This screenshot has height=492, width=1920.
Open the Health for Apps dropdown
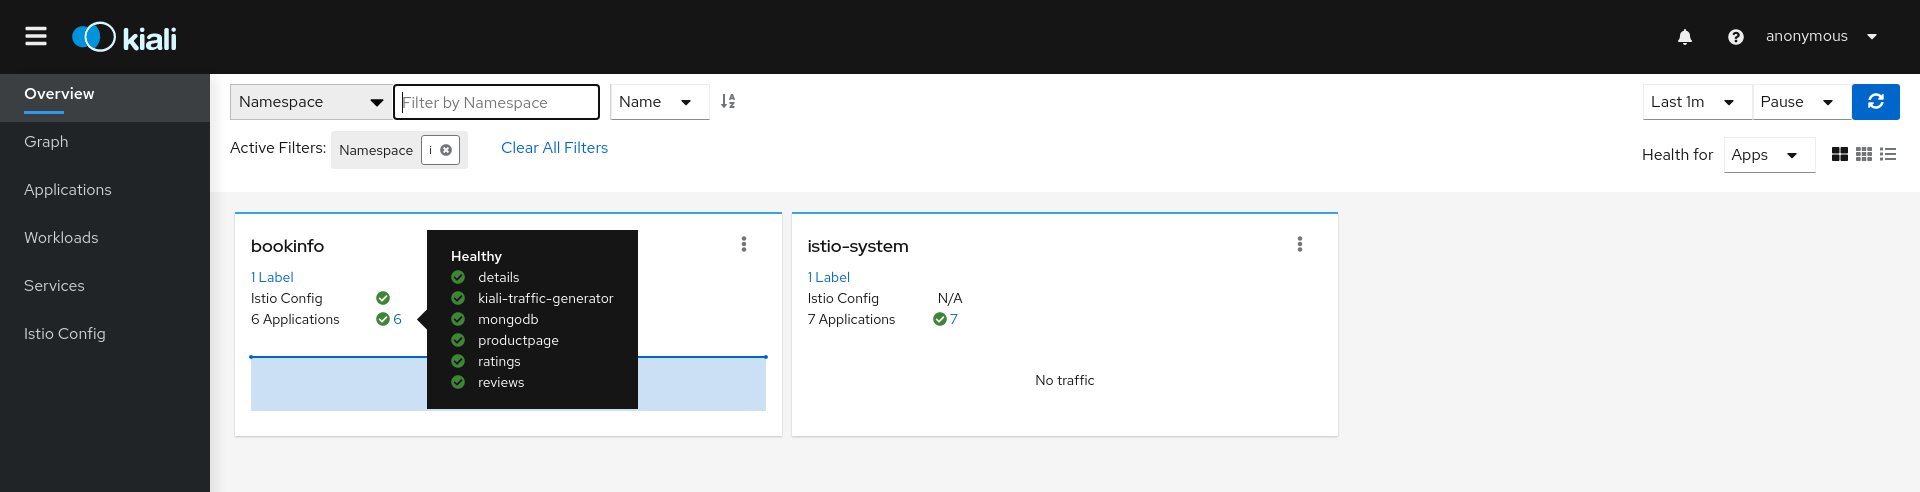tap(1769, 155)
